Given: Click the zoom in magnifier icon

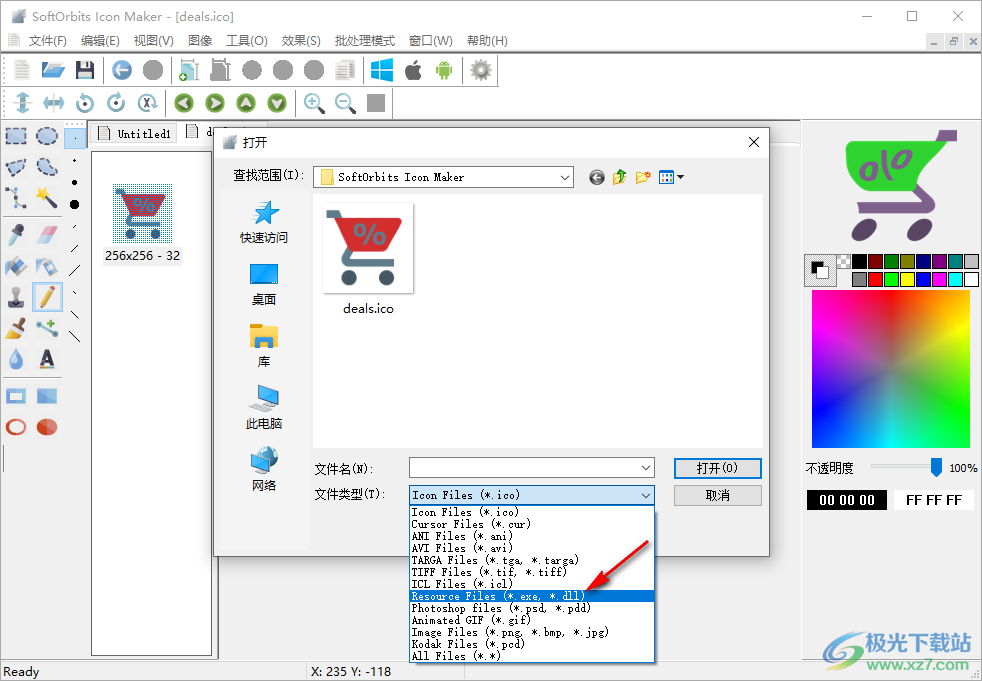Looking at the screenshot, I should [314, 103].
